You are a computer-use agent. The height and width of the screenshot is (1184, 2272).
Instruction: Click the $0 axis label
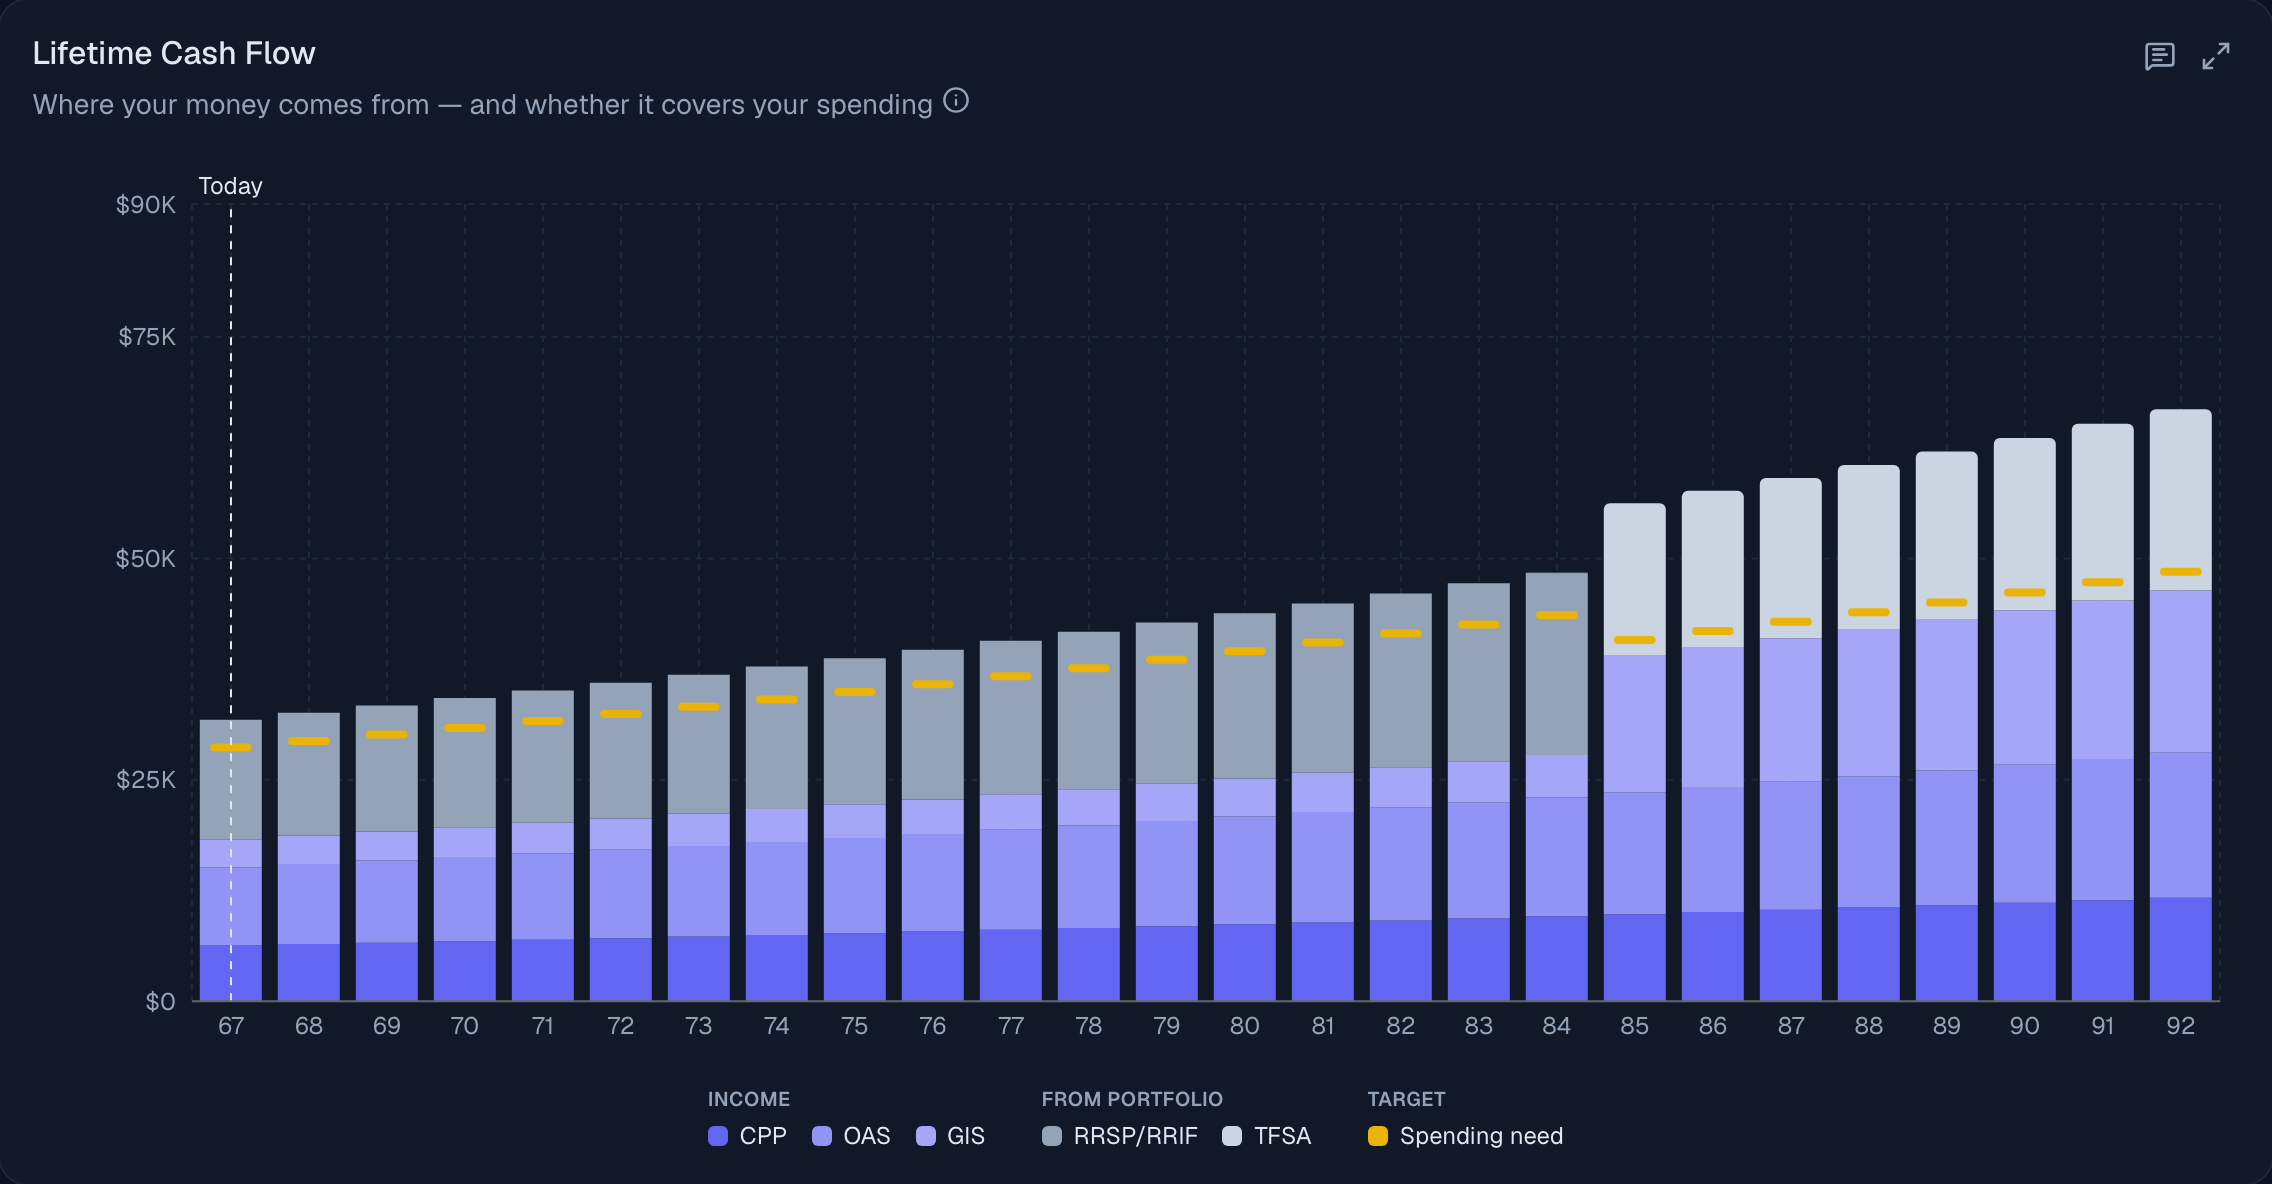point(160,1002)
